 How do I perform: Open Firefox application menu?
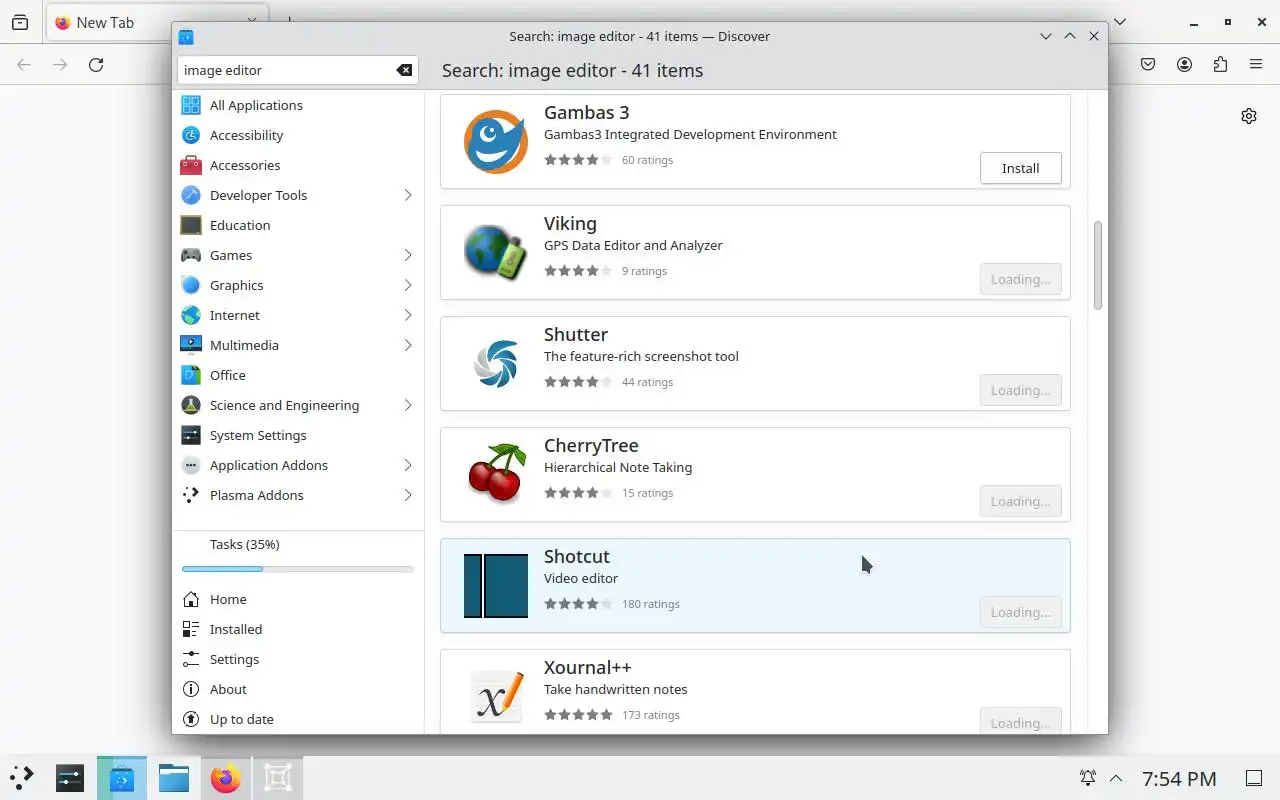pyautogui.click(x=1256, y=65)
